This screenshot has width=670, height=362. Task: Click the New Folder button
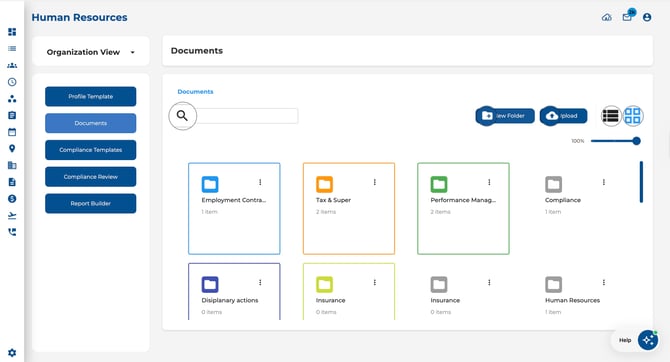[x=505, y=116]
